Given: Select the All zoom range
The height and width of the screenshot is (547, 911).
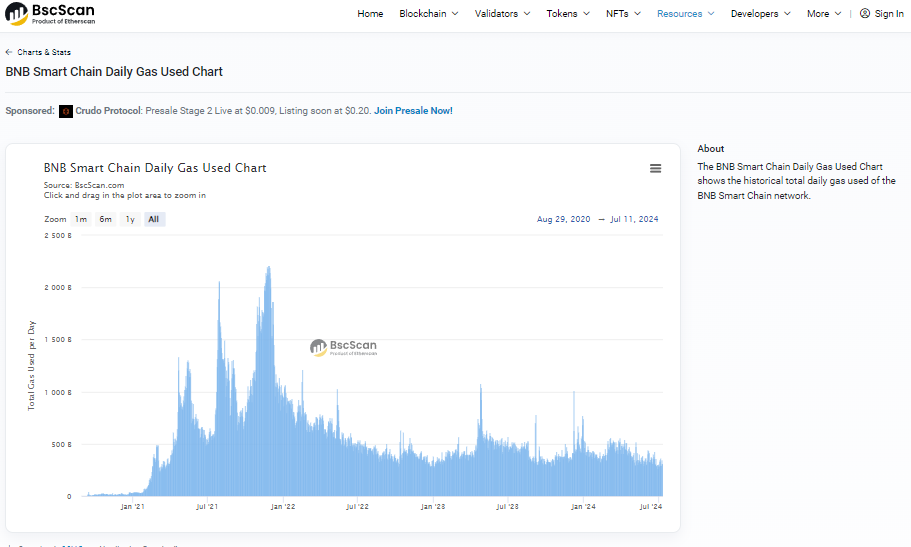Looking at the screenshot, I should pos(154,219).
